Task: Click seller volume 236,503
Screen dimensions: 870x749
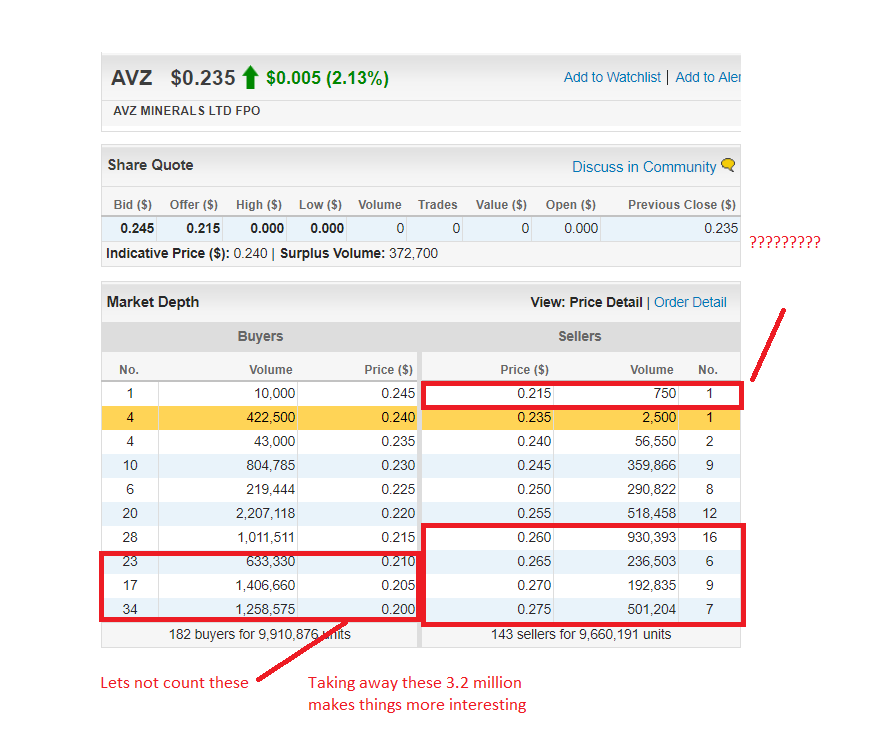Action: (x=652, y=561)
